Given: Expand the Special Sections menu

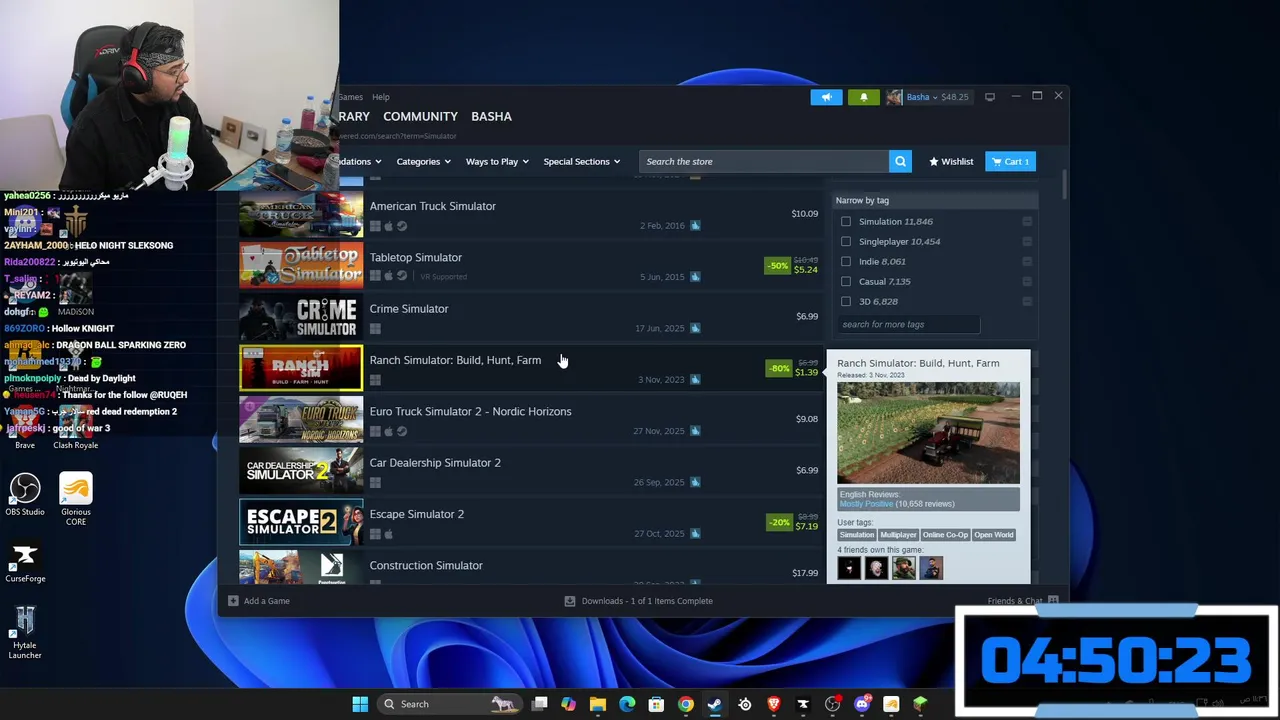Looking at the screenshot, I should [x=581, y=161].
